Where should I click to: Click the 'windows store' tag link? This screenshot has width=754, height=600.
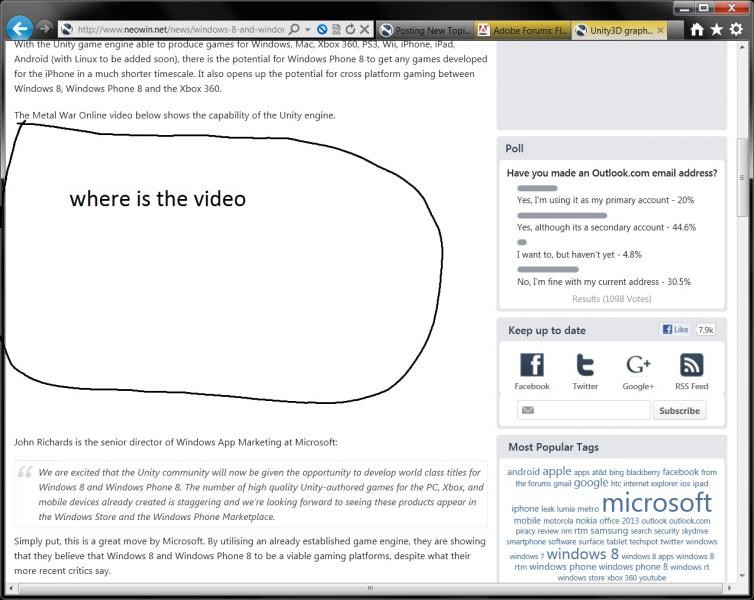581,577
